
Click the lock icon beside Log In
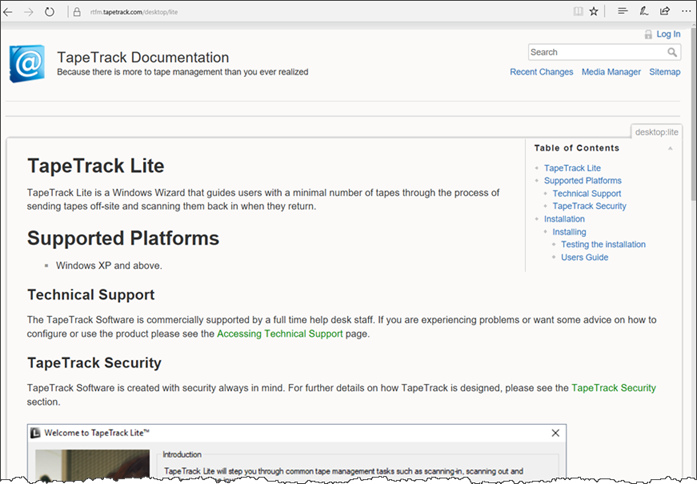[x=649, y=34]
